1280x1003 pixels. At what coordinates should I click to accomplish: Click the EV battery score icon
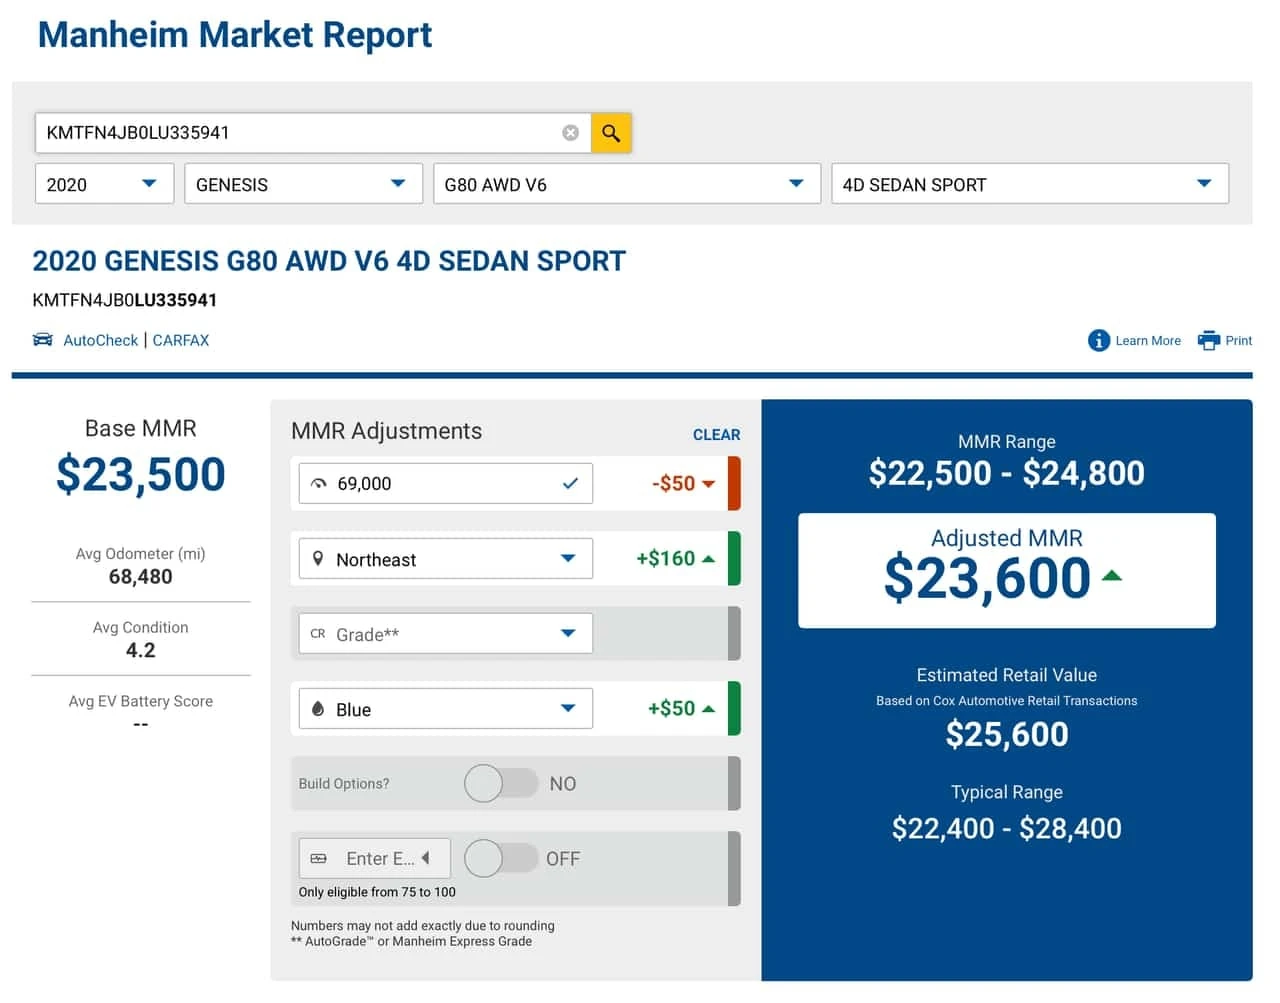coord(319,859)
